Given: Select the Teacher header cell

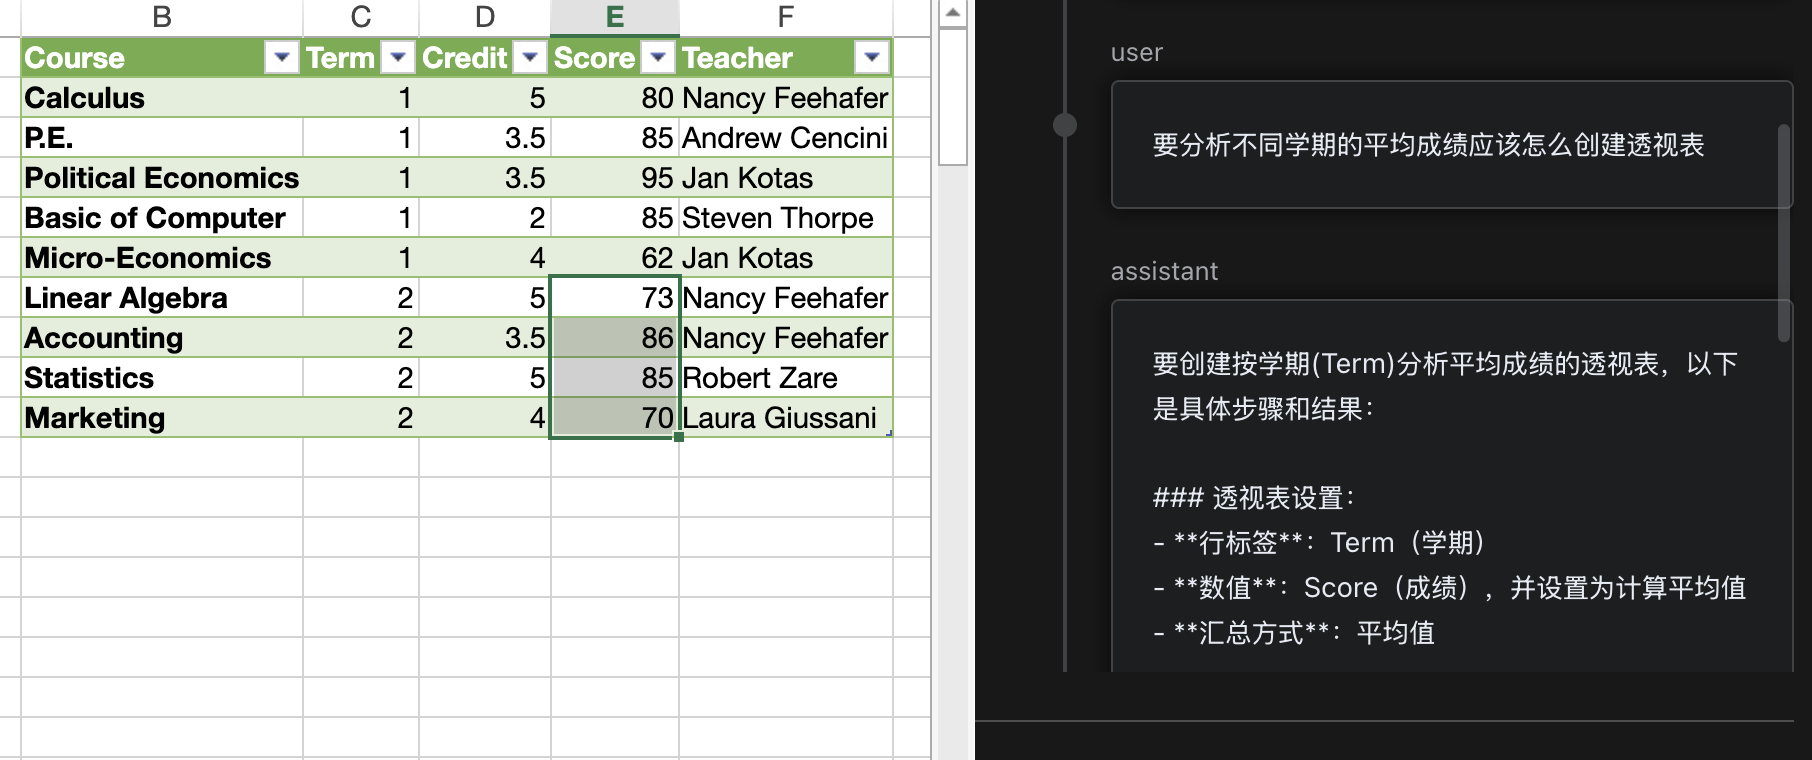Looking at the screenshot, I should coord(737,58).
